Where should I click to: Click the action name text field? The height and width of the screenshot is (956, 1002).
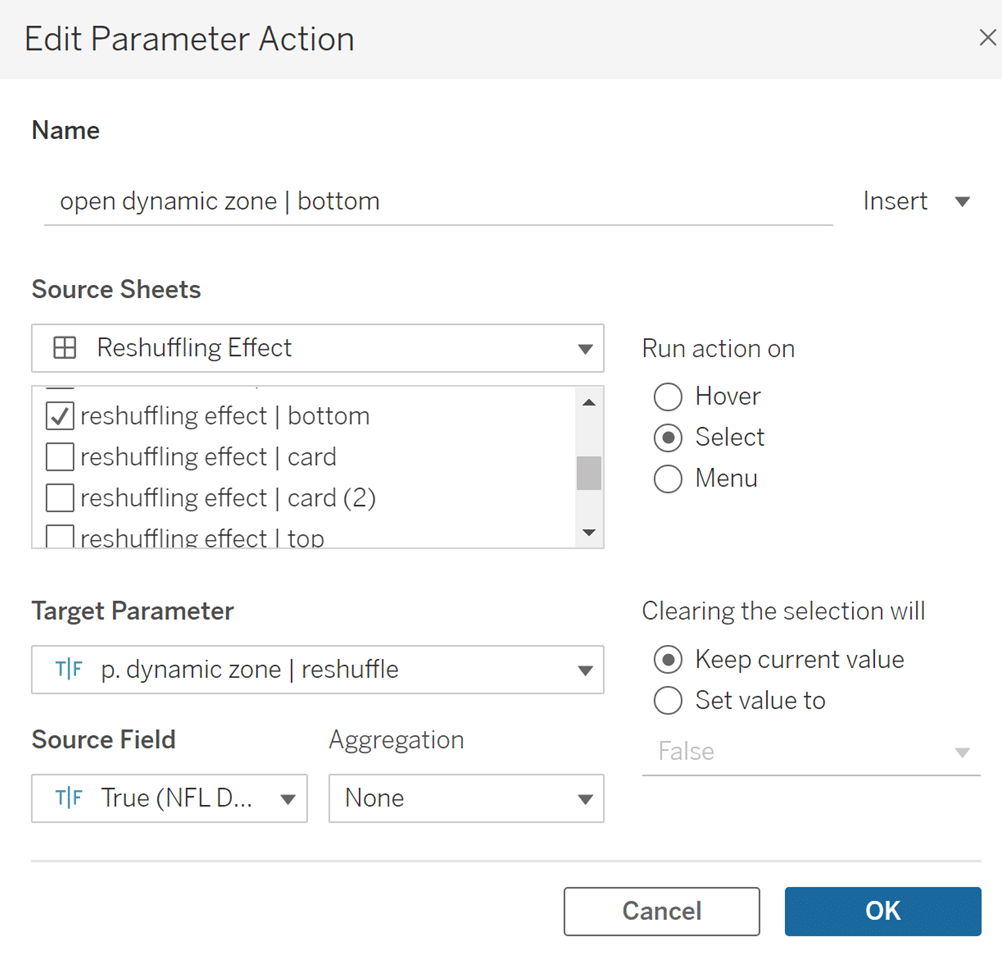[x=438, y=201]
